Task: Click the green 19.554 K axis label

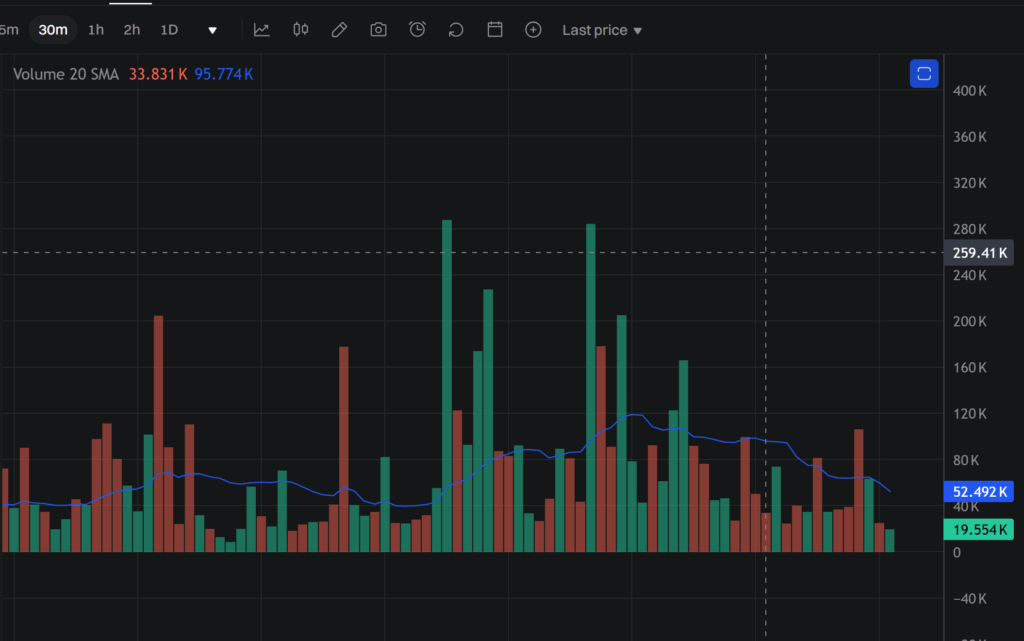Action: pos(978,529)
